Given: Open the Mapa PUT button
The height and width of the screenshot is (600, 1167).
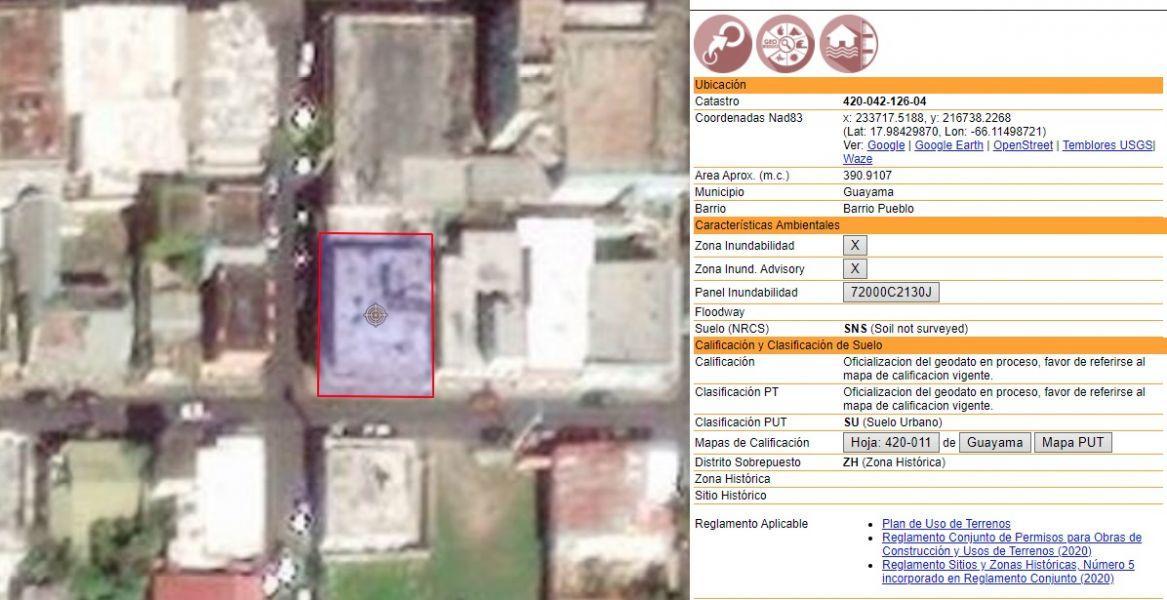Looking at the screenshot, I should tap(1072, 442).
